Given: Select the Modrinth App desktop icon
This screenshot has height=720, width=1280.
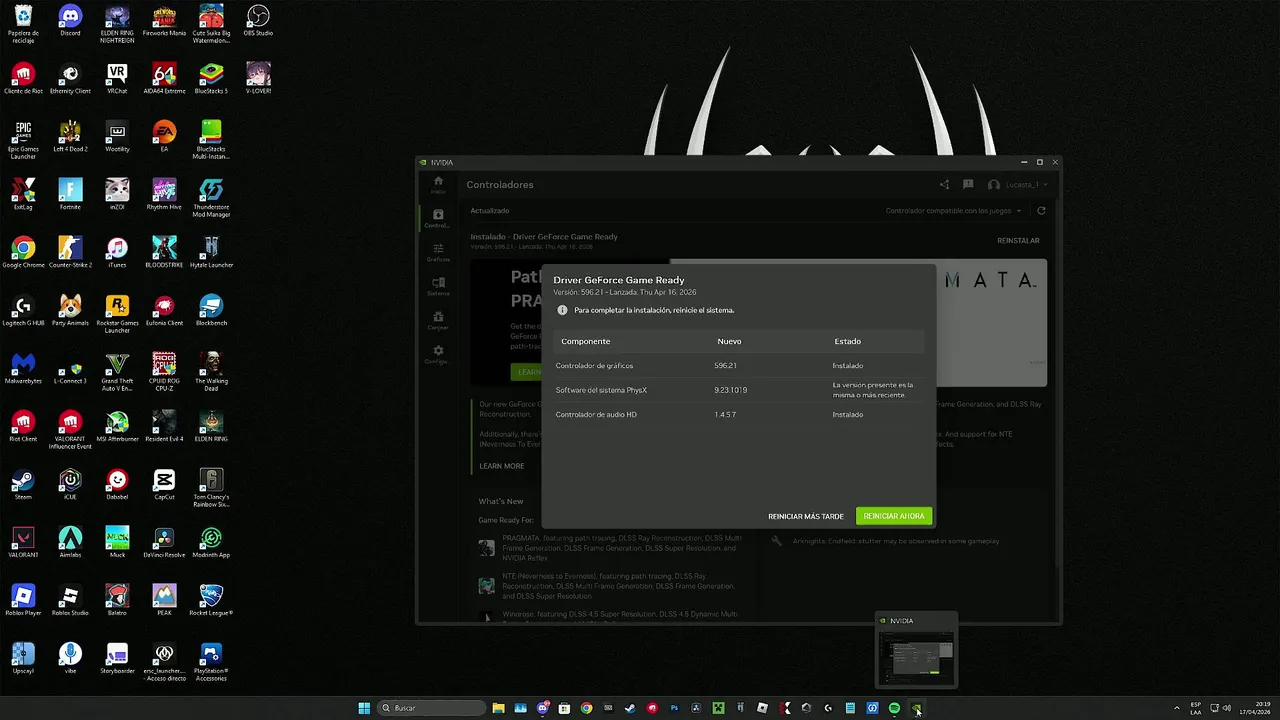Looking at the screenshot, I should [211, 543].
